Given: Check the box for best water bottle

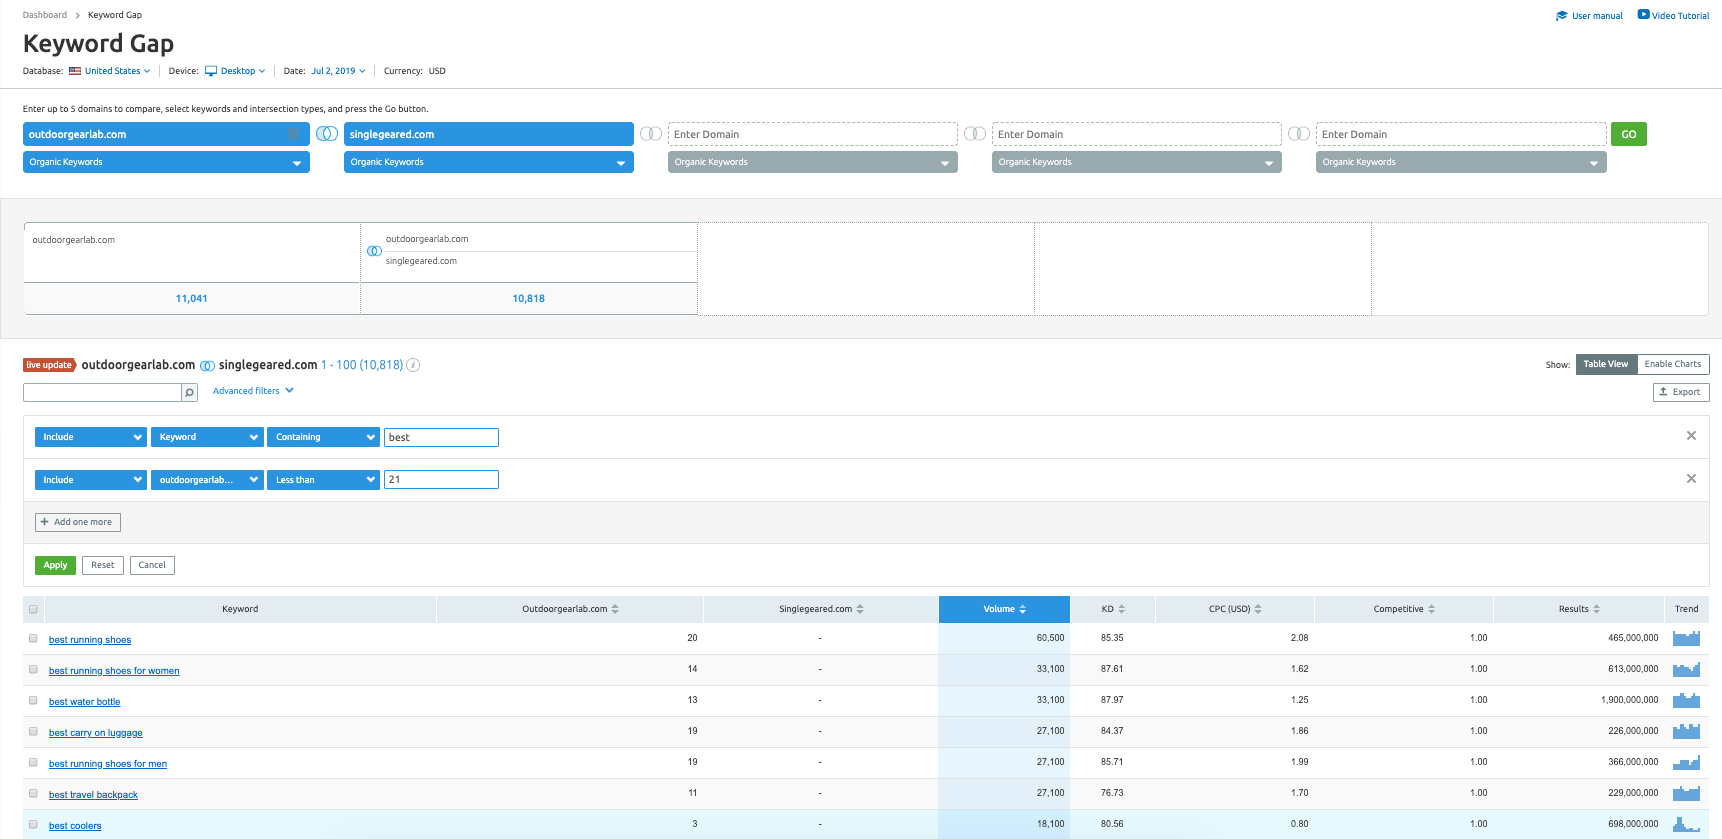Looking at the screenshot, I should point(33,700).
